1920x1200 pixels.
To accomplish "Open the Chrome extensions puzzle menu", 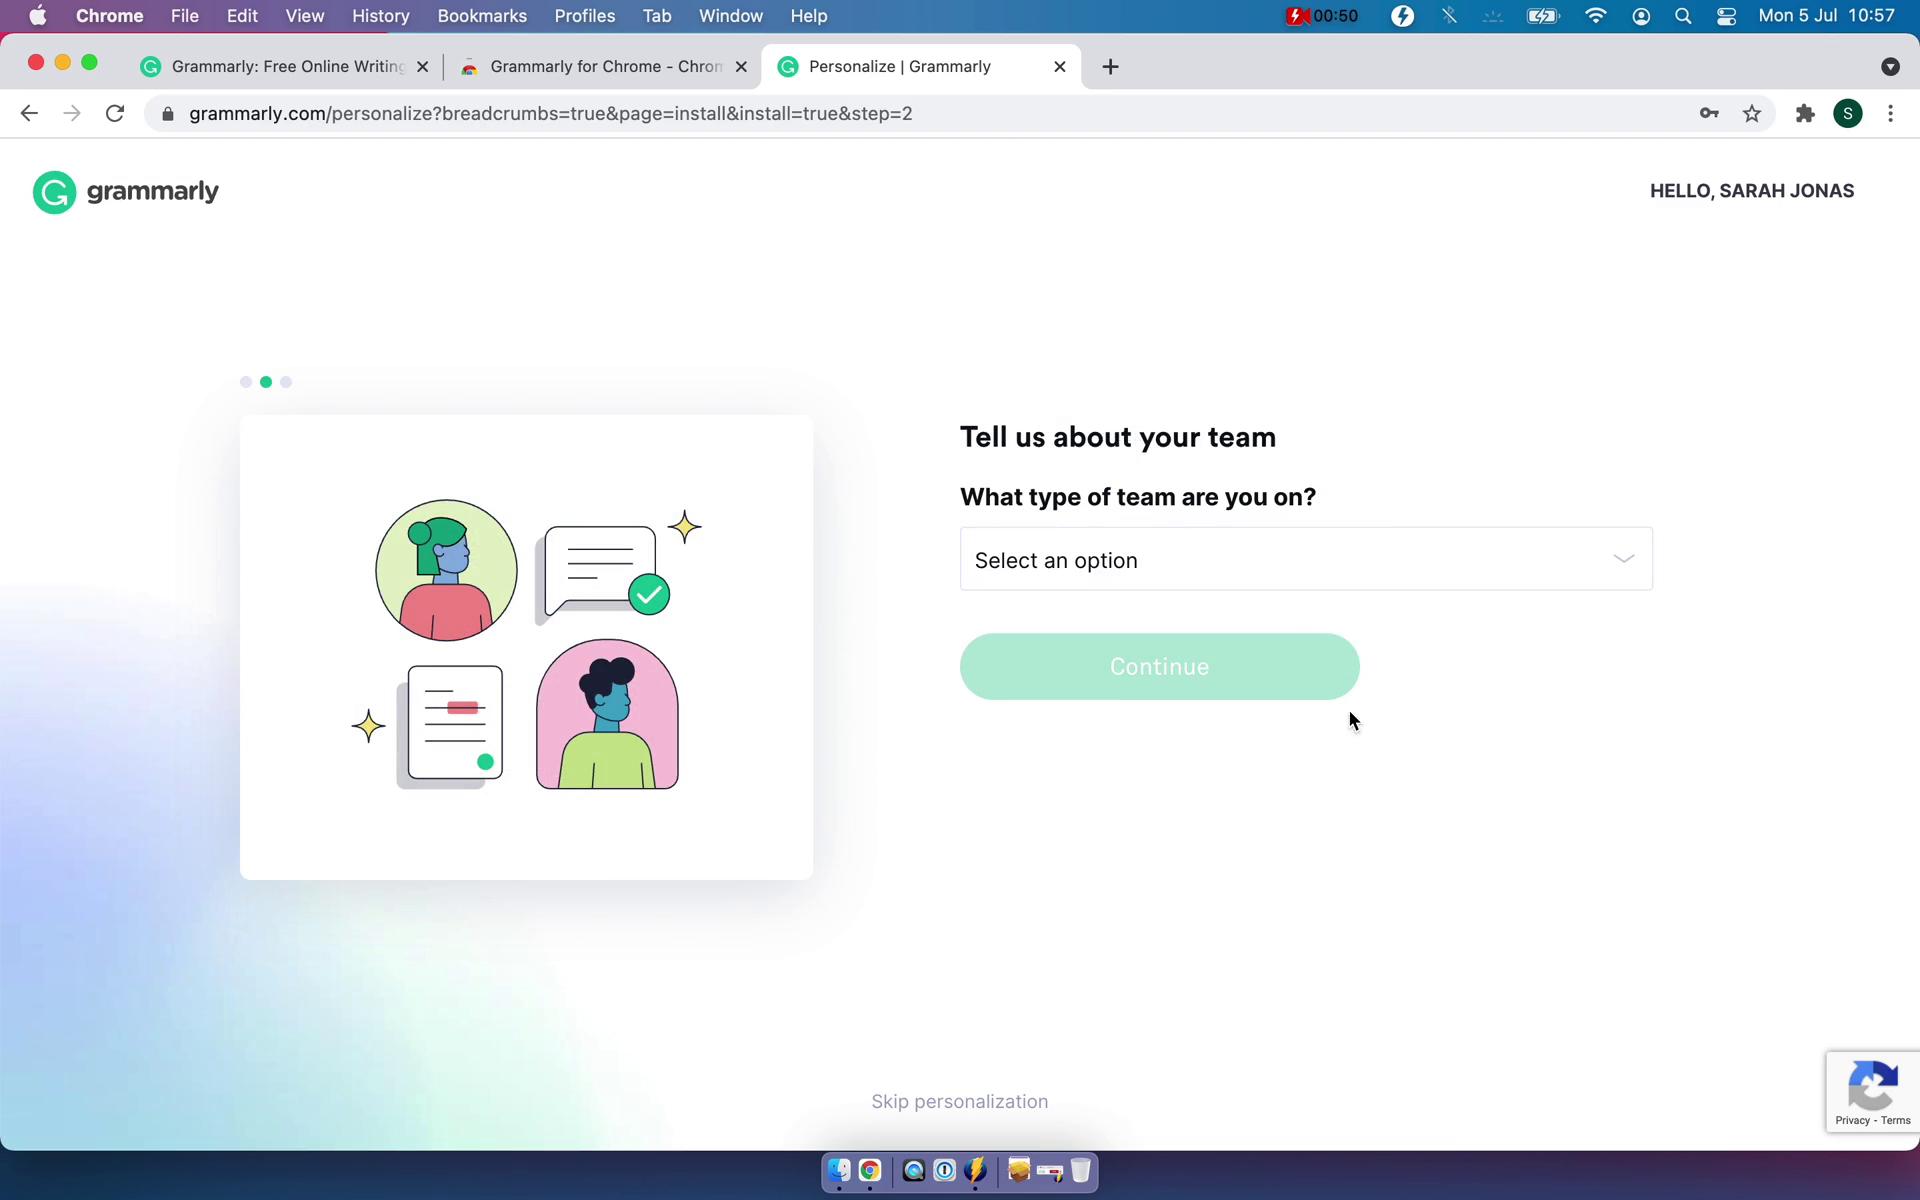I will [1805, 114].
